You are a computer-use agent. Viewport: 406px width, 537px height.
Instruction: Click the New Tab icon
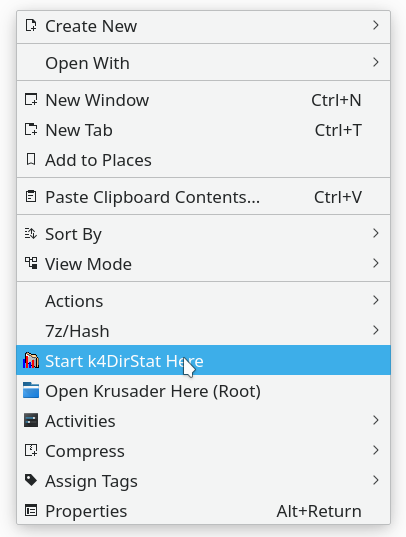click(x=31, y=130)
